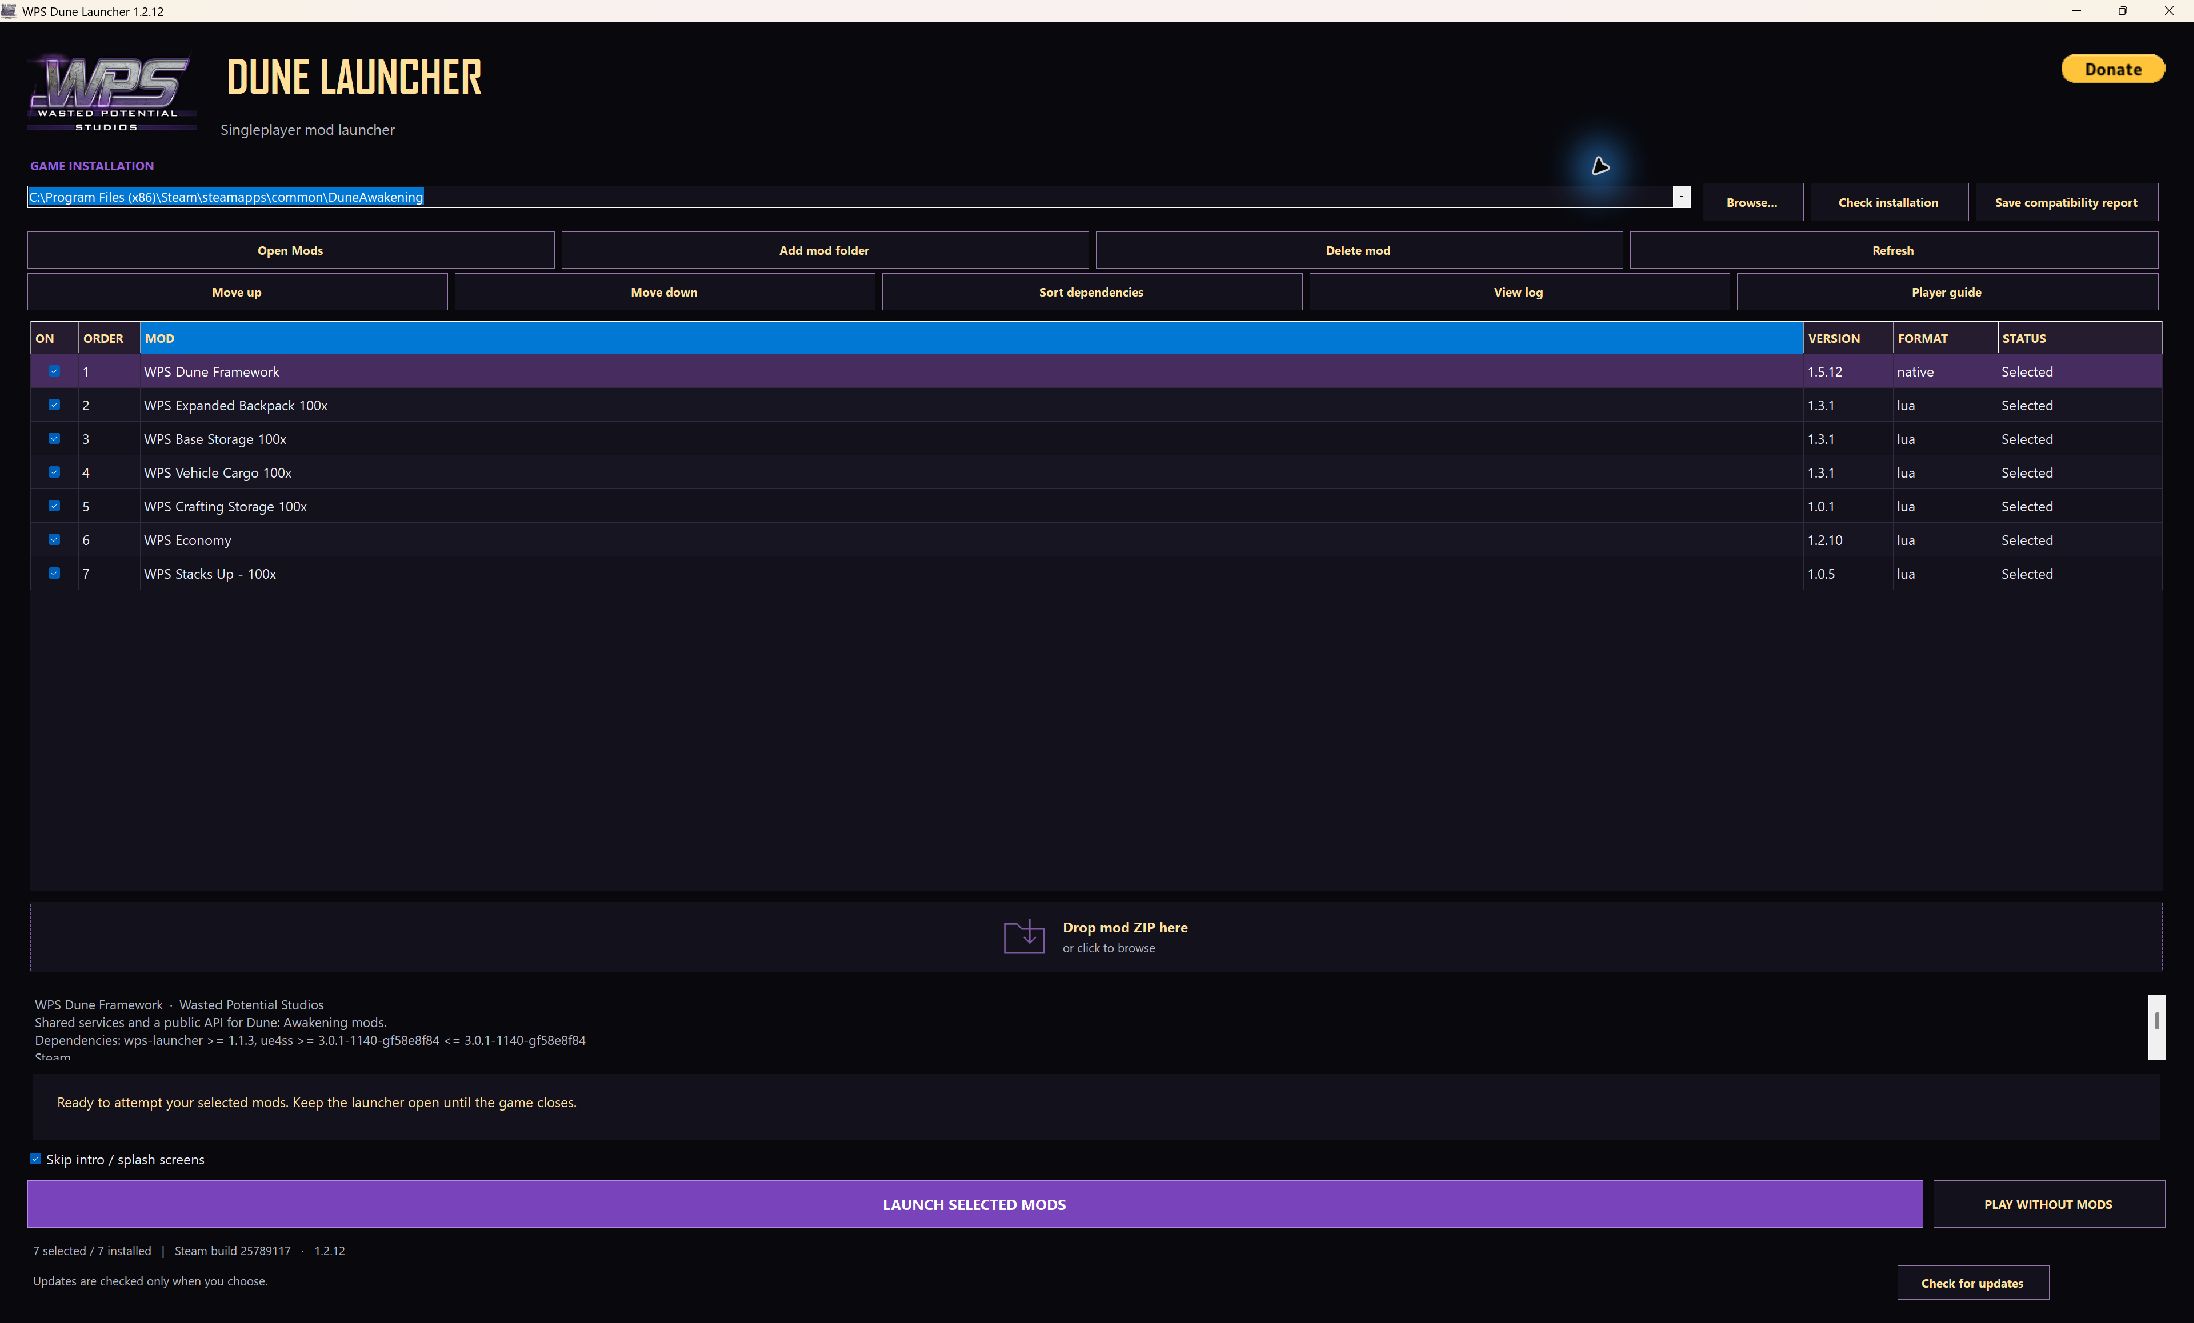Click Move down button
The image size is (2194, 1323).
[664, 292]
